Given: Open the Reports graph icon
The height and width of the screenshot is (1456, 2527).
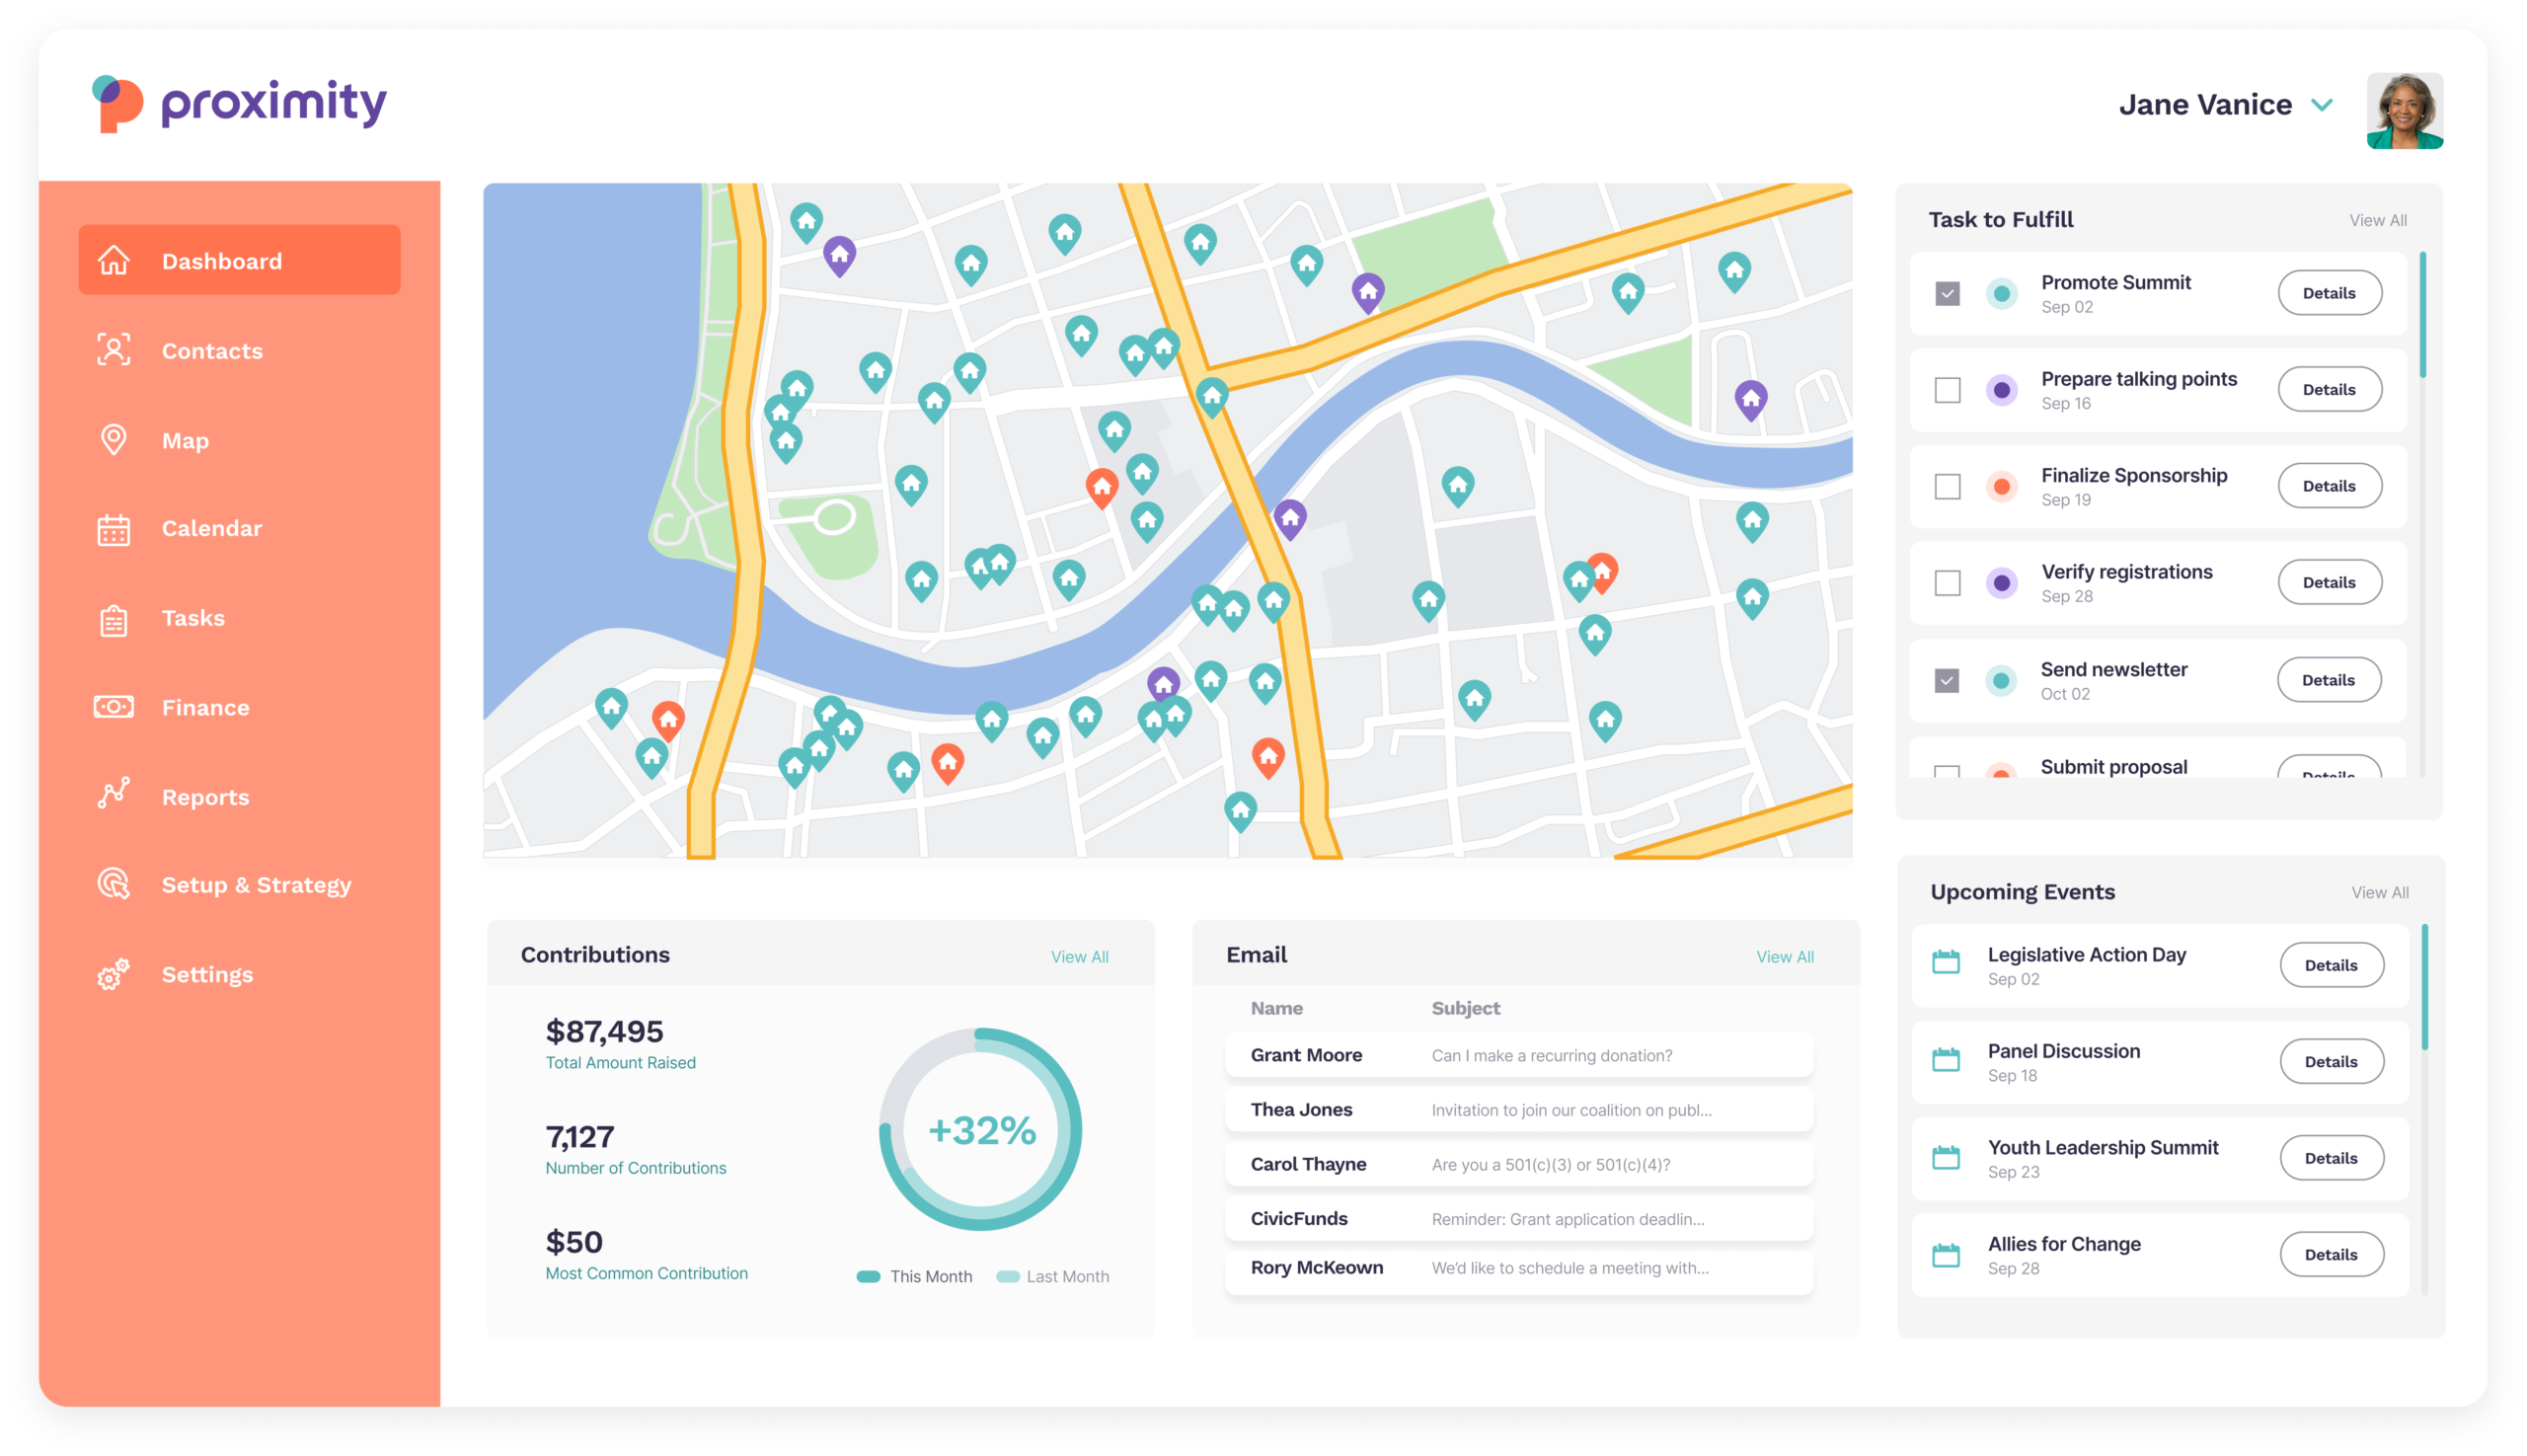Looking at the screenshot, I should 113,795.
